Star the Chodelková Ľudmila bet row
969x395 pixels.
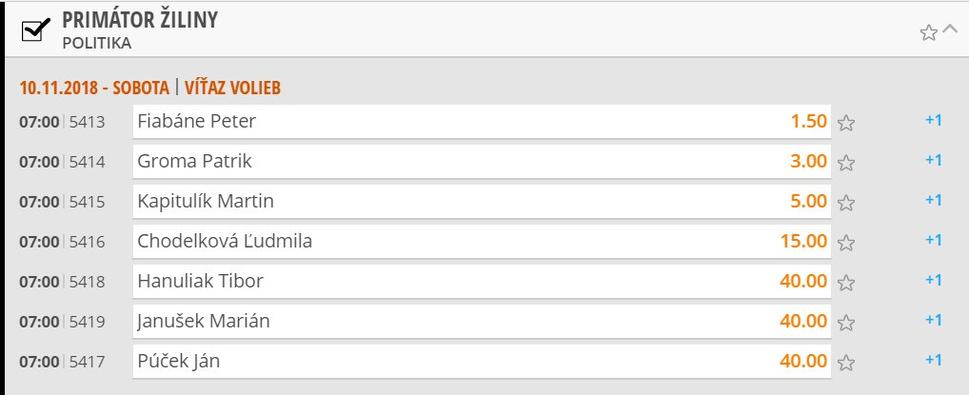[x=846, y=243]
